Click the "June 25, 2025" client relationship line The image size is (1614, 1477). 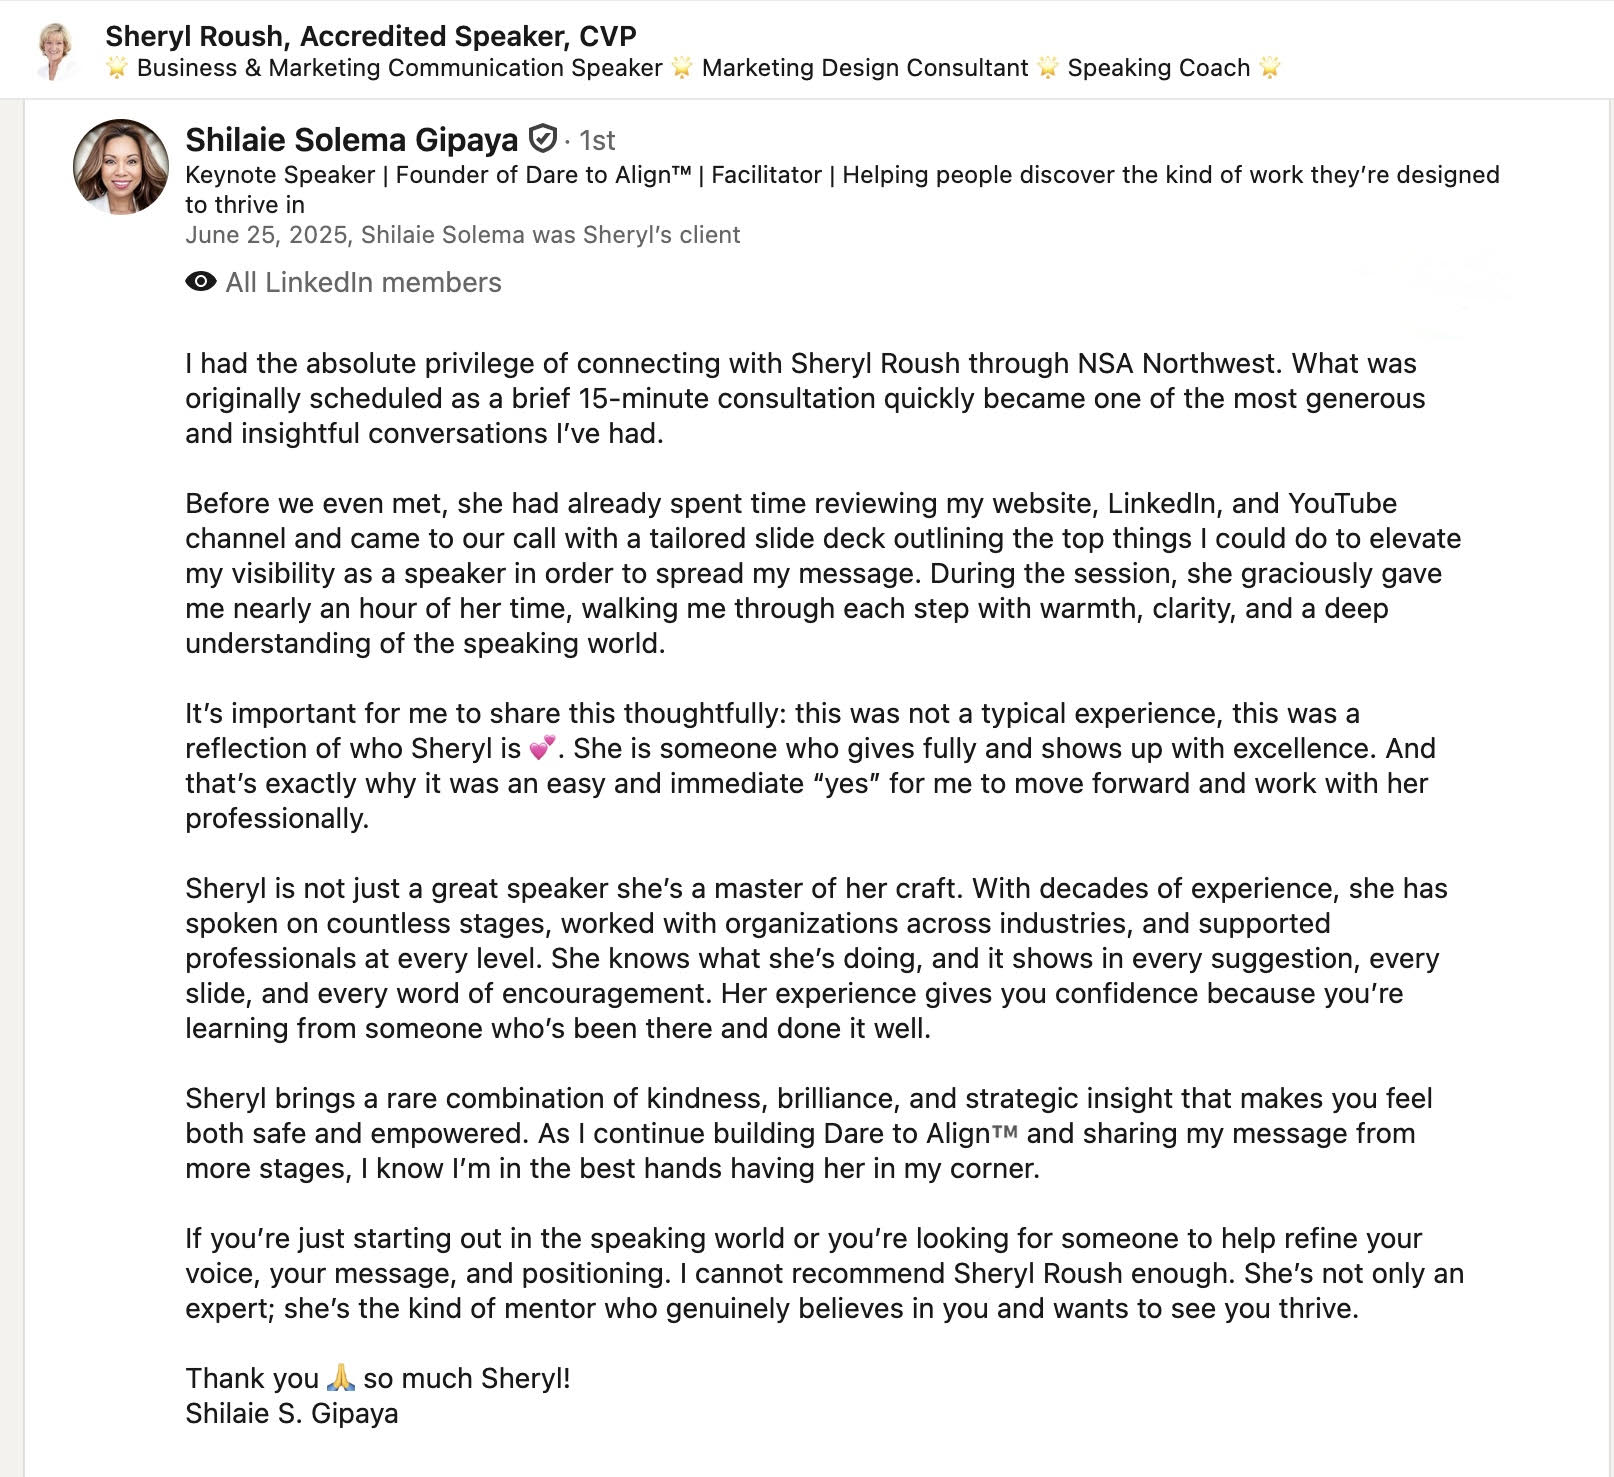(x=462, y=235)
